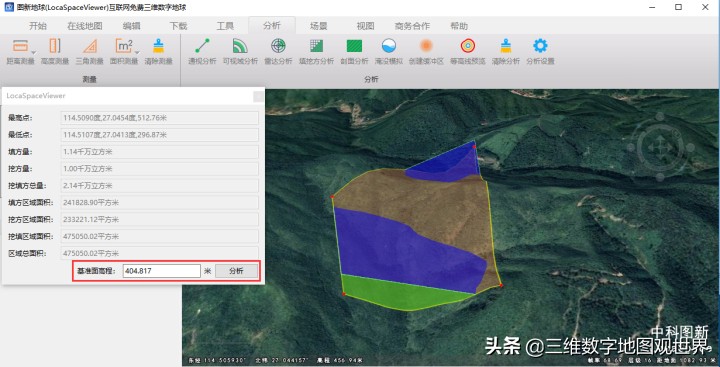This screenshot has height=367, width=720.
Task: Select the 三角测量 triangle measure tool
Action: tap(90, 51)
